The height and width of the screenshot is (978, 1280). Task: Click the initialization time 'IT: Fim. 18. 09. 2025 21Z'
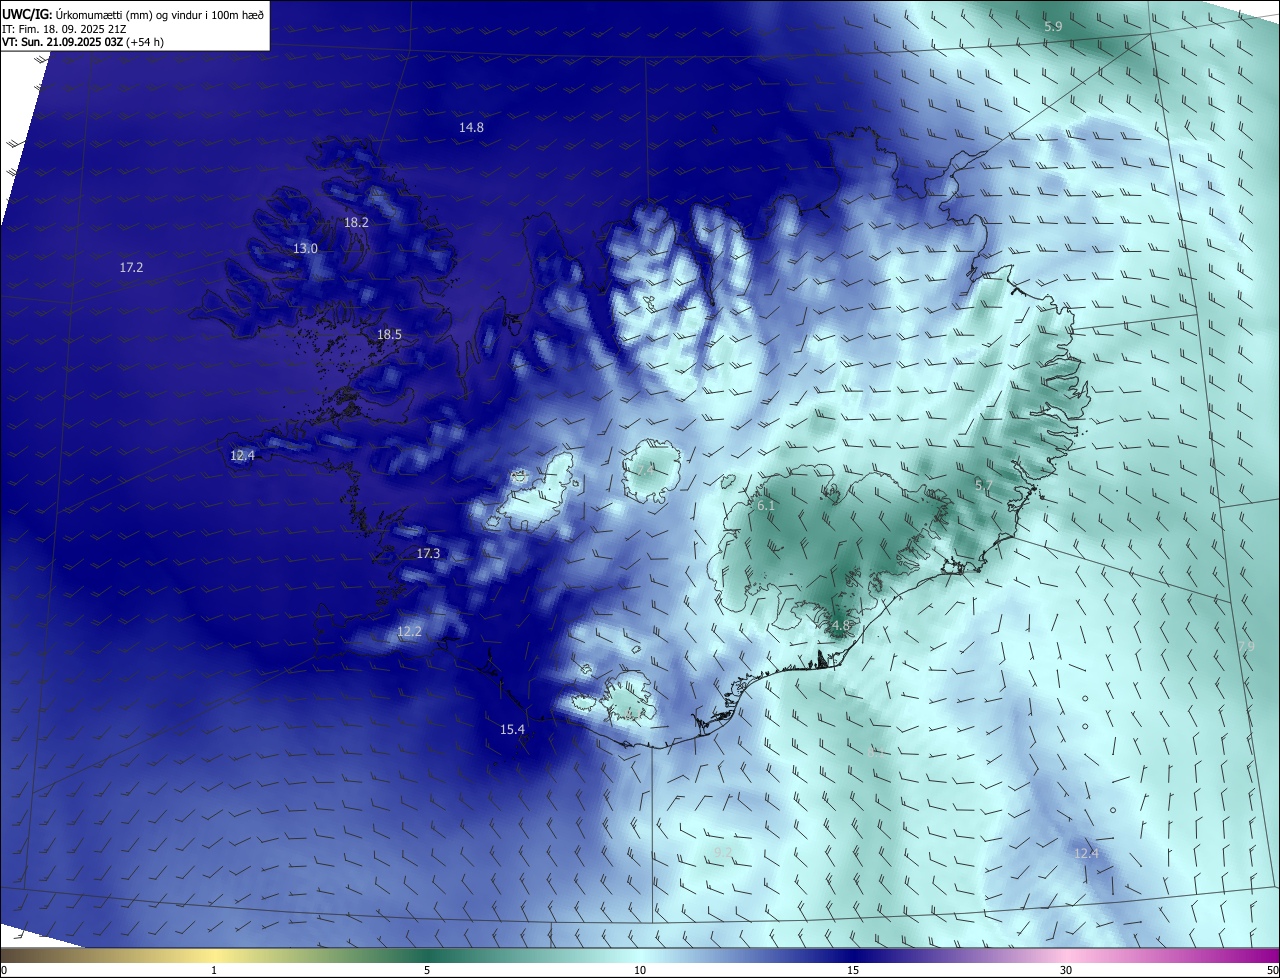[x=64, y=29]
